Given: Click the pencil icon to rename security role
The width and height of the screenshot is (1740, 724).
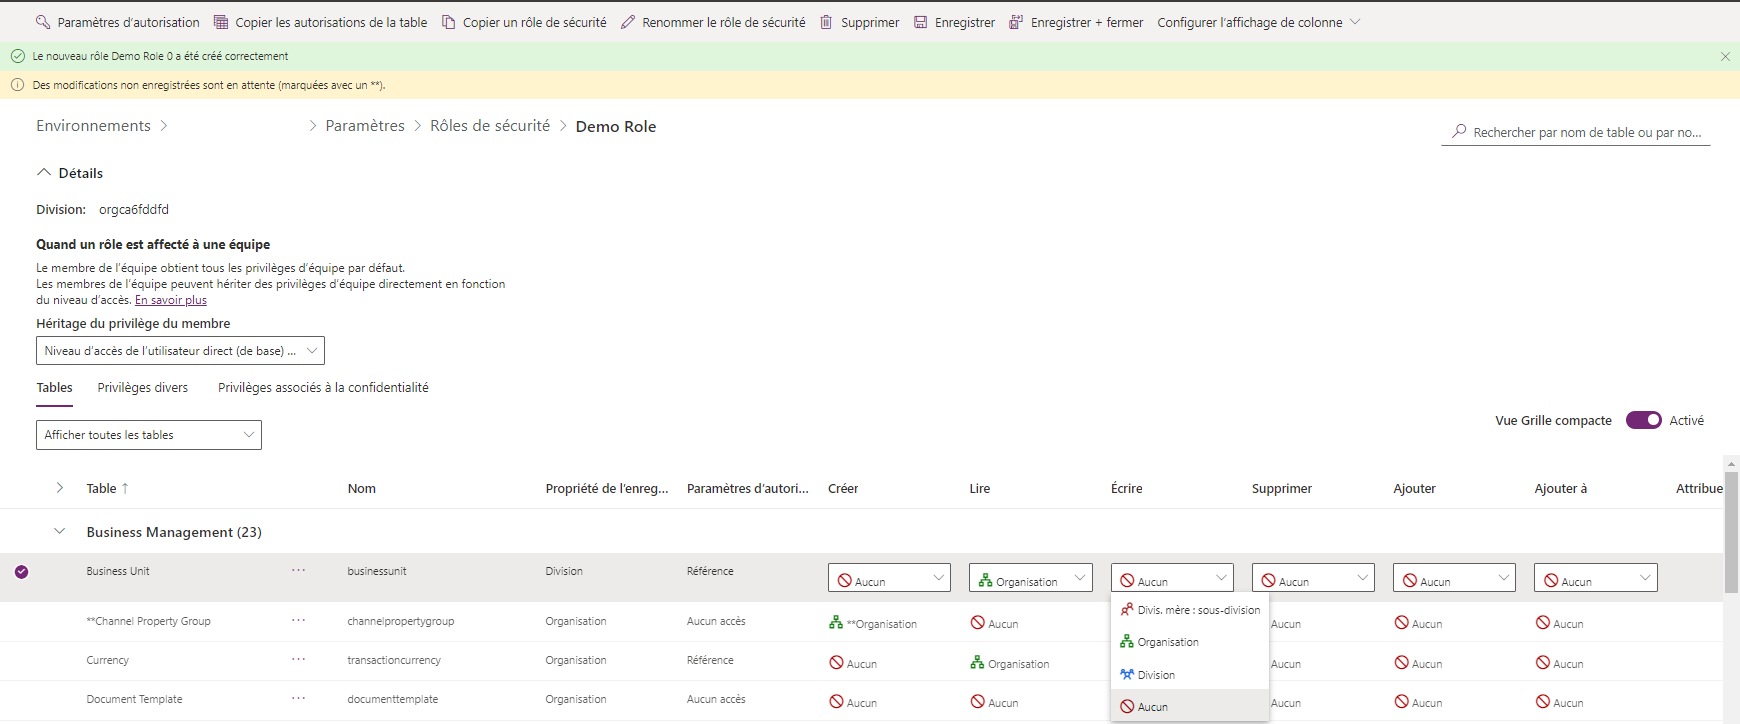Looking at the screenshot, I should [x=628, y=22].
